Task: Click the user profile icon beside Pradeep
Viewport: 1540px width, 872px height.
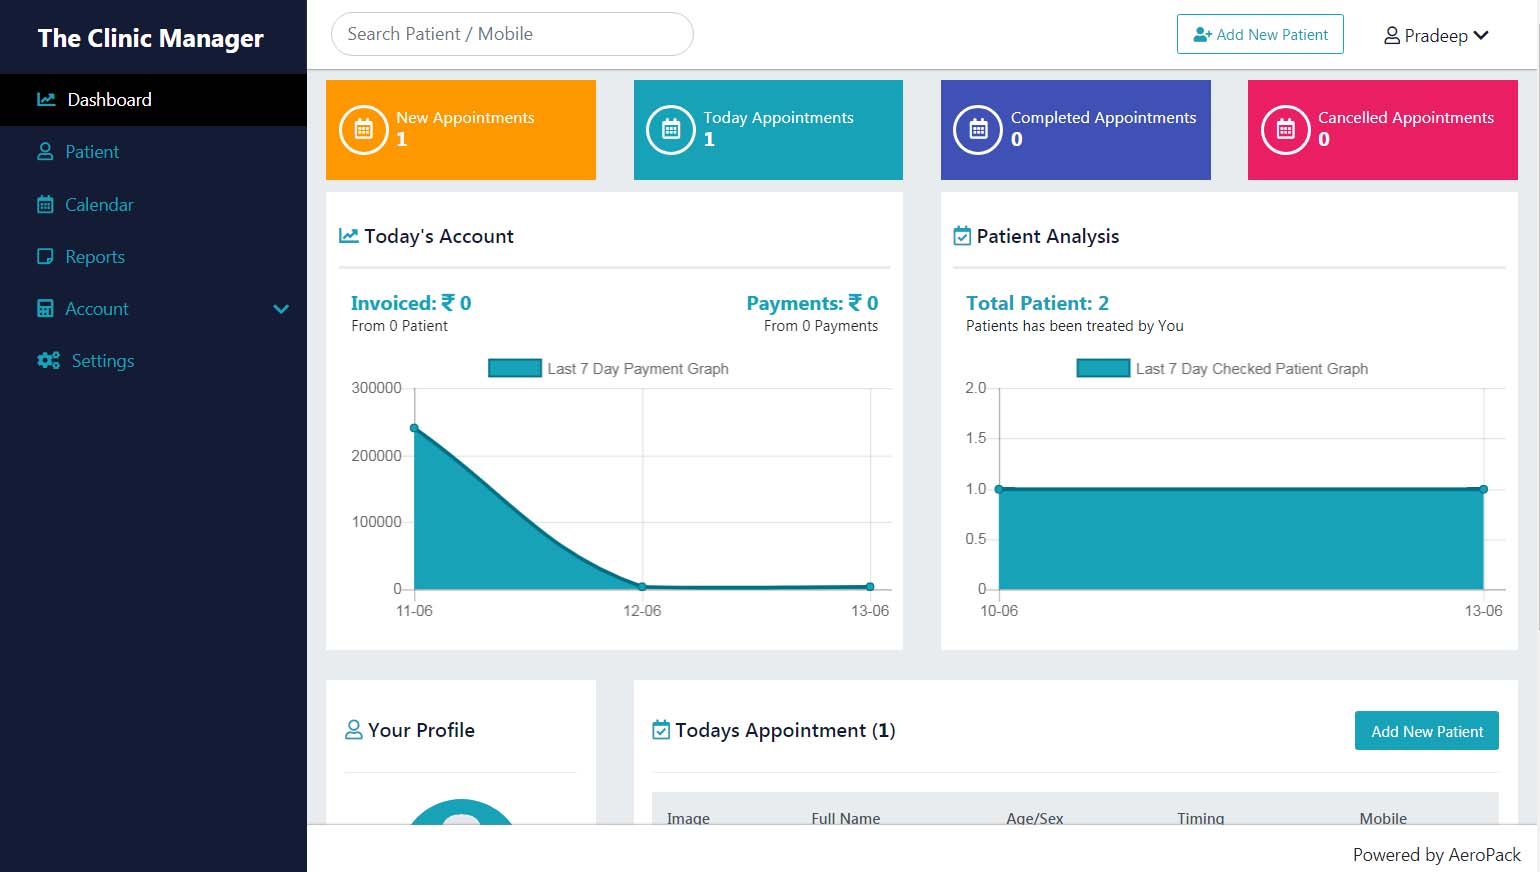Action: pyautogui.click(x=1391, y=35)
